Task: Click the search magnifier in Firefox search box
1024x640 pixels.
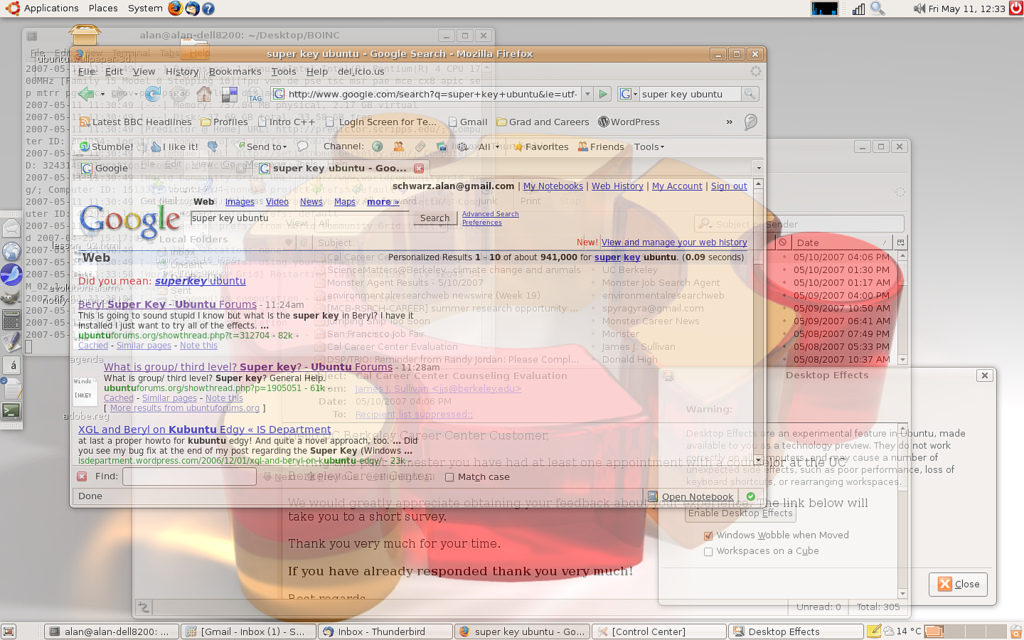Action: [750, 94]
